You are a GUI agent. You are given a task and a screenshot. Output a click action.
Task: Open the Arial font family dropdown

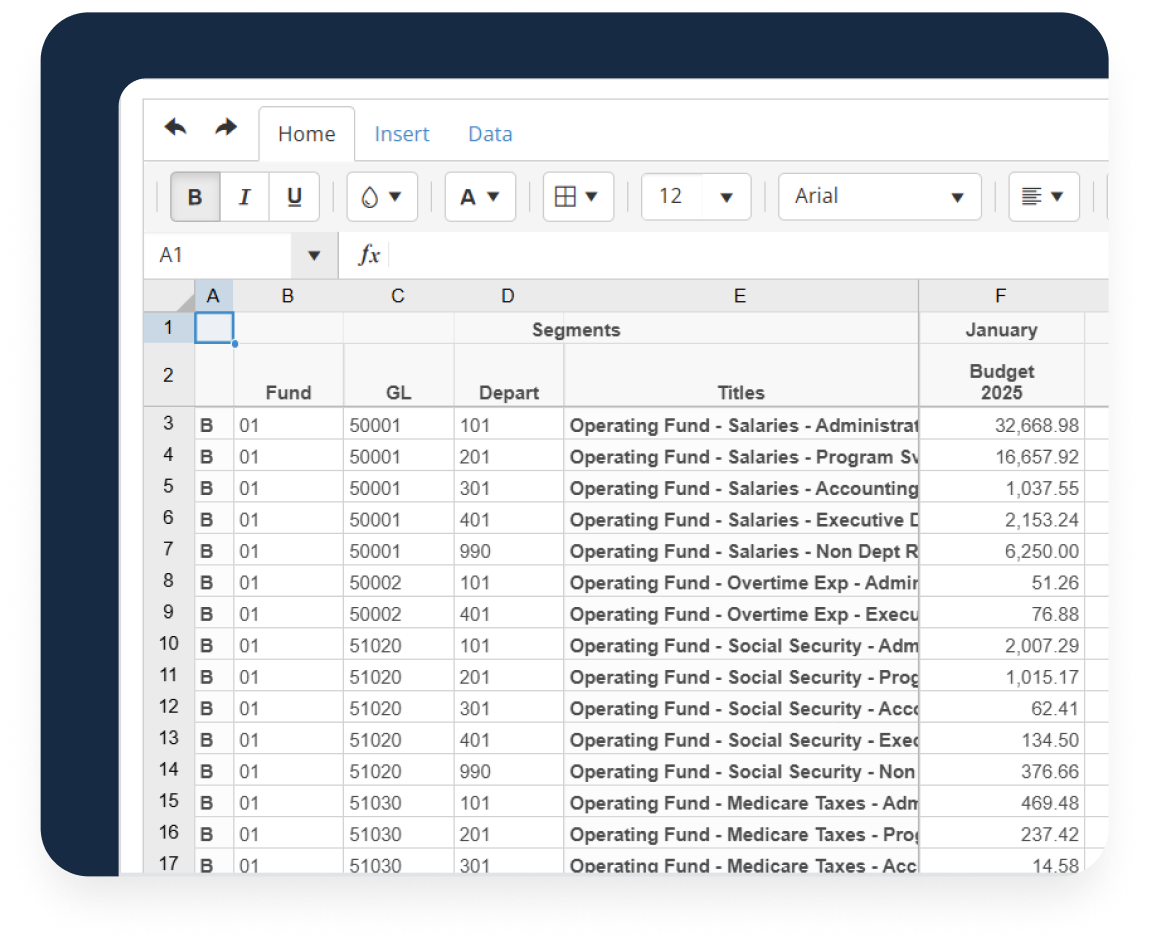click(879, 197)
